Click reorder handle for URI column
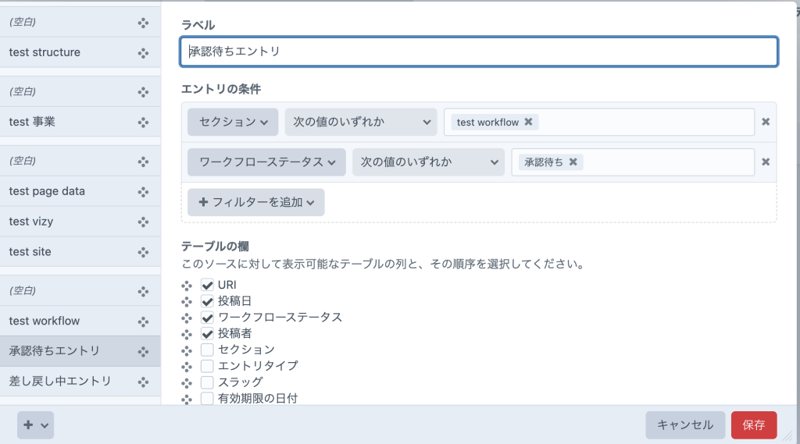Screen dimensions: 800x444 [x=186, y=286]
